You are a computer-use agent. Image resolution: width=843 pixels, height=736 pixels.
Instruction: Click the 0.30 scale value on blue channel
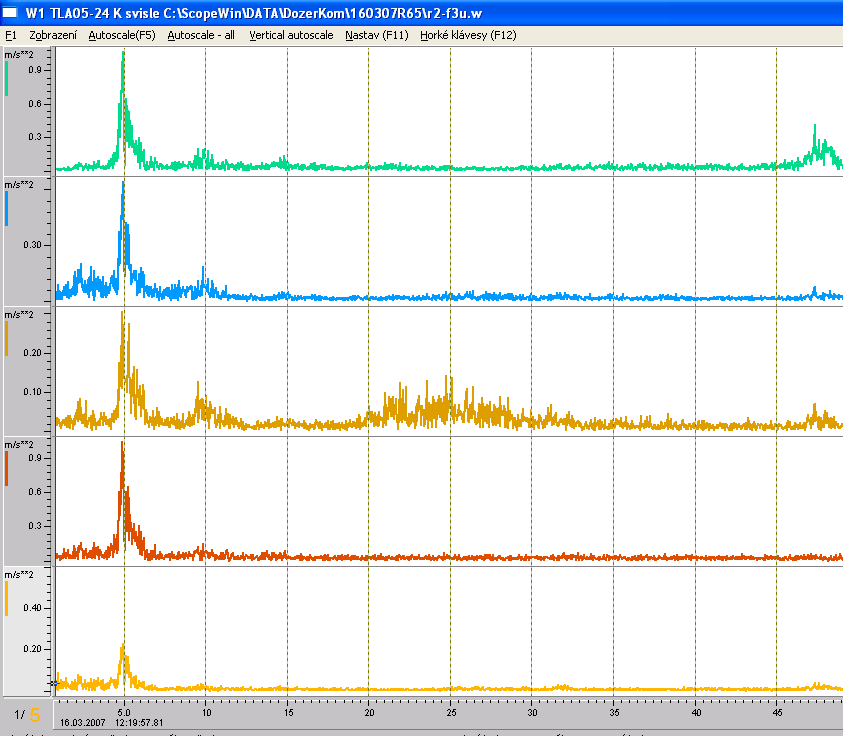[x=32, y=245]
